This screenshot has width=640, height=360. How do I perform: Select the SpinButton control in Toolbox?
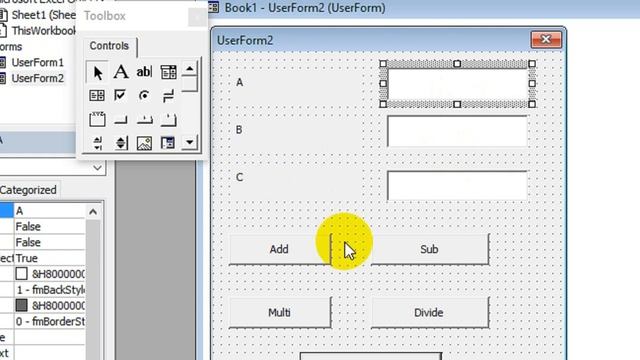pyautogui.click(x=121, y=143)
